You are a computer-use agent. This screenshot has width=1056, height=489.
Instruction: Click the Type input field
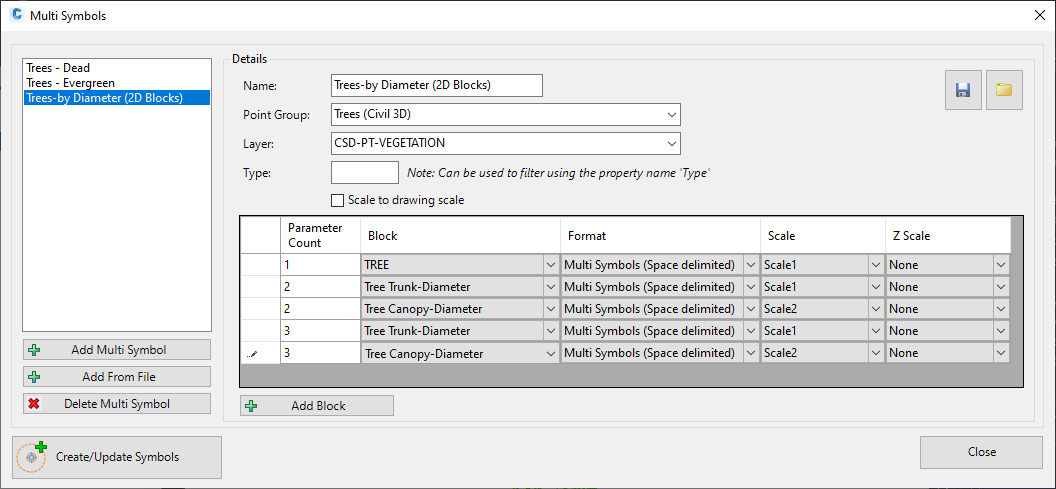pyautogui.click(x=365, y=172)
